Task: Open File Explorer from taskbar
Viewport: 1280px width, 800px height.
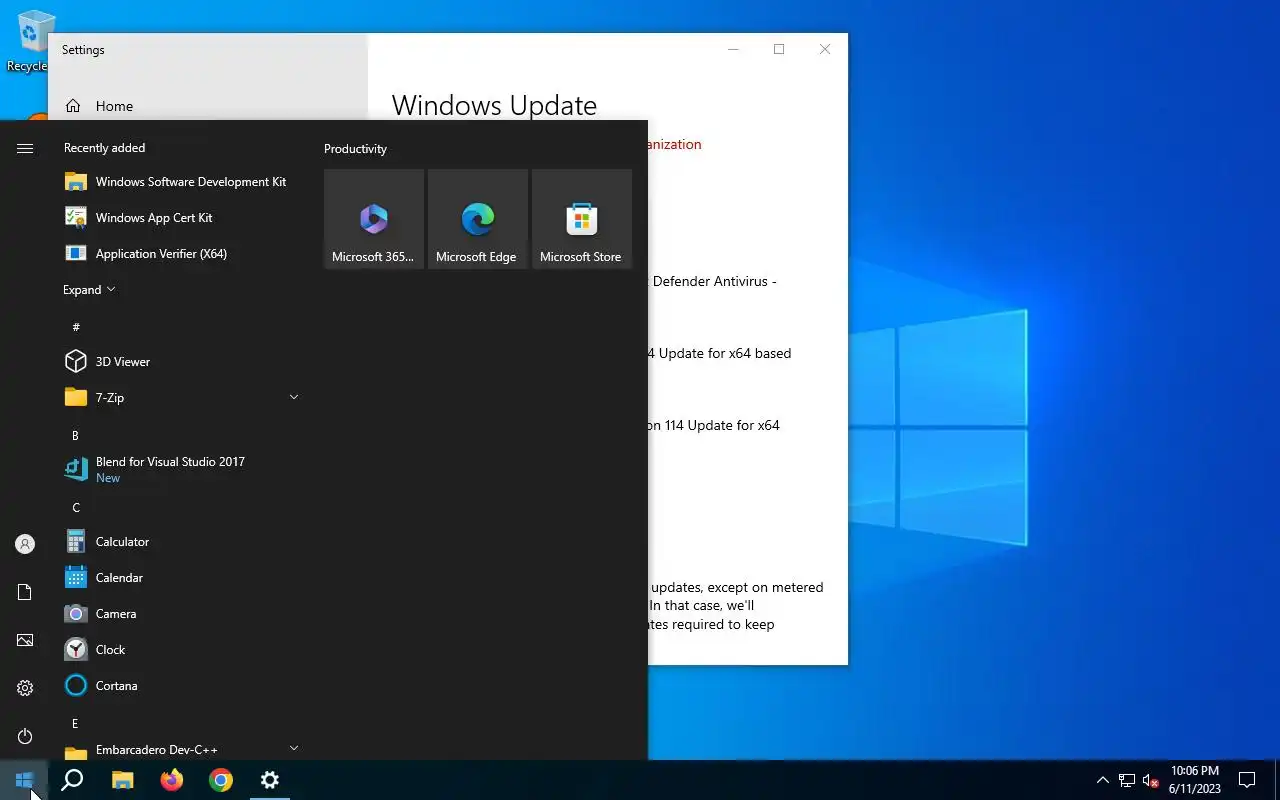Action: 122,780
